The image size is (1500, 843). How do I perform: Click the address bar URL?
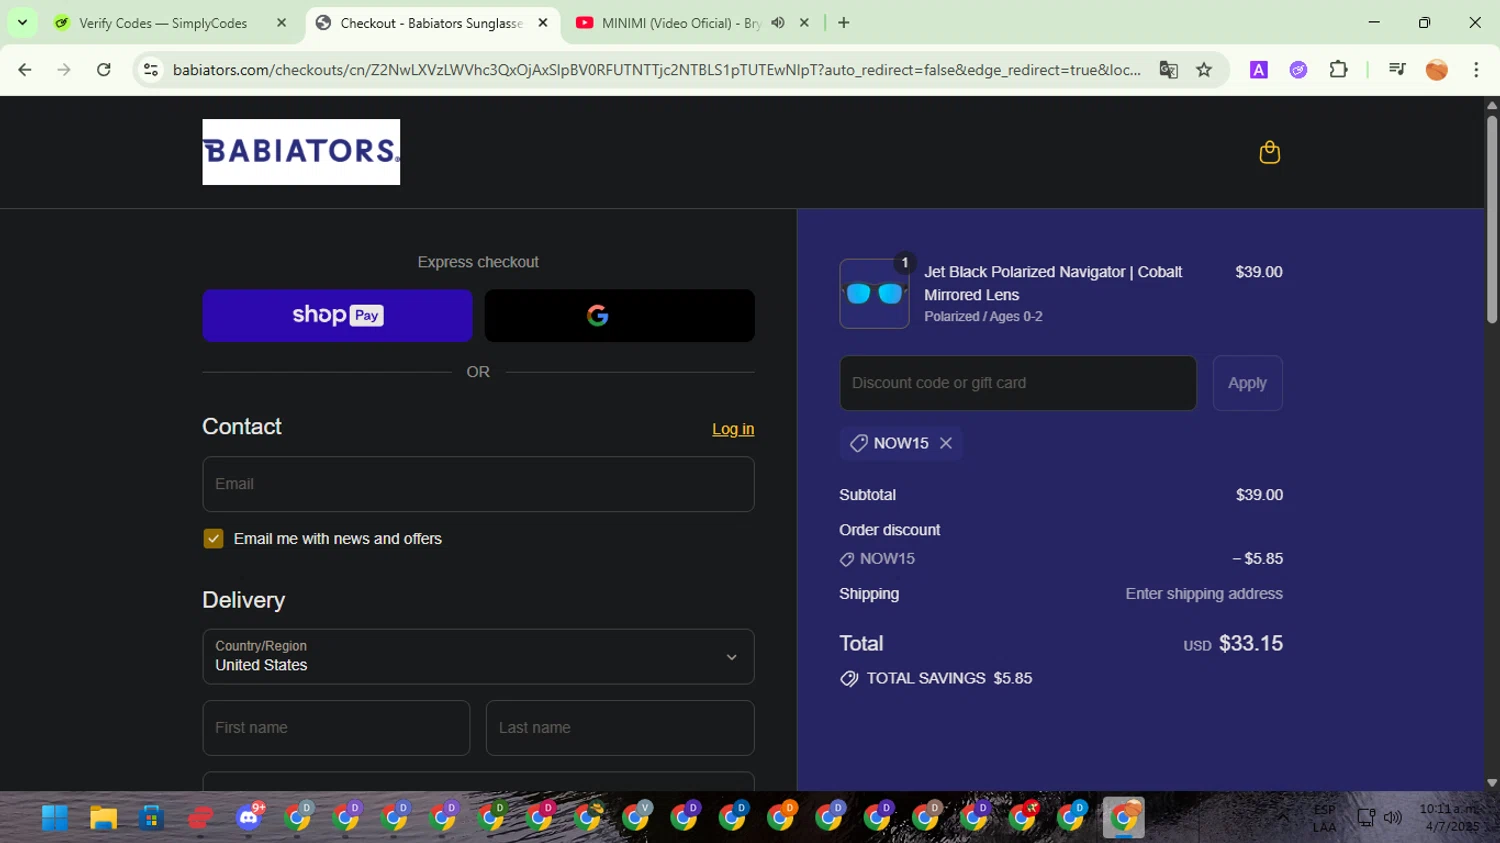click(656, 70)
